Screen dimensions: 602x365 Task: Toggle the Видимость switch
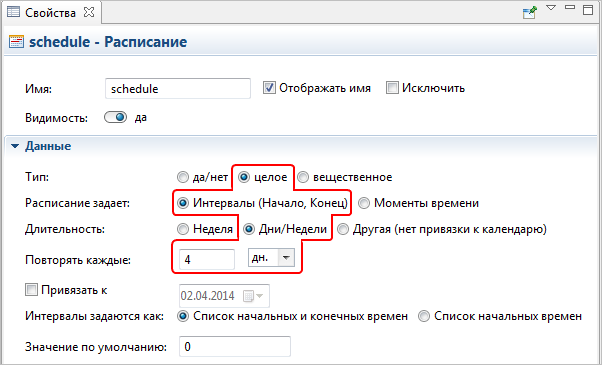click(116, 117)
